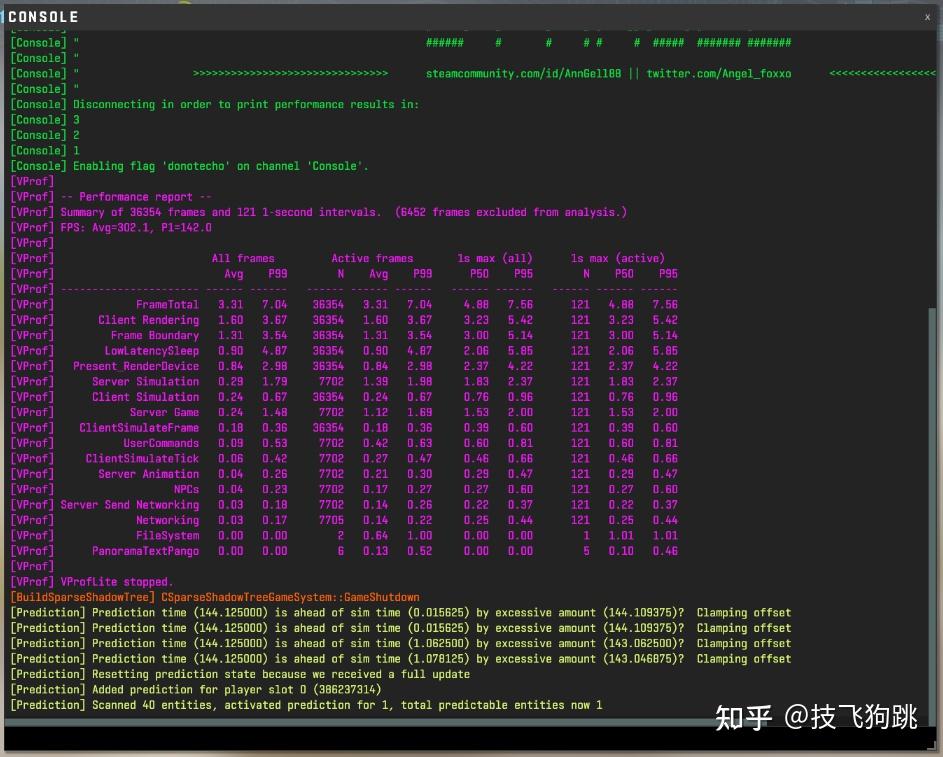Click the CONSOLE window title
The height and width of the screenshot is (757, 943).
pyautogui.click(x=43, y=17)
